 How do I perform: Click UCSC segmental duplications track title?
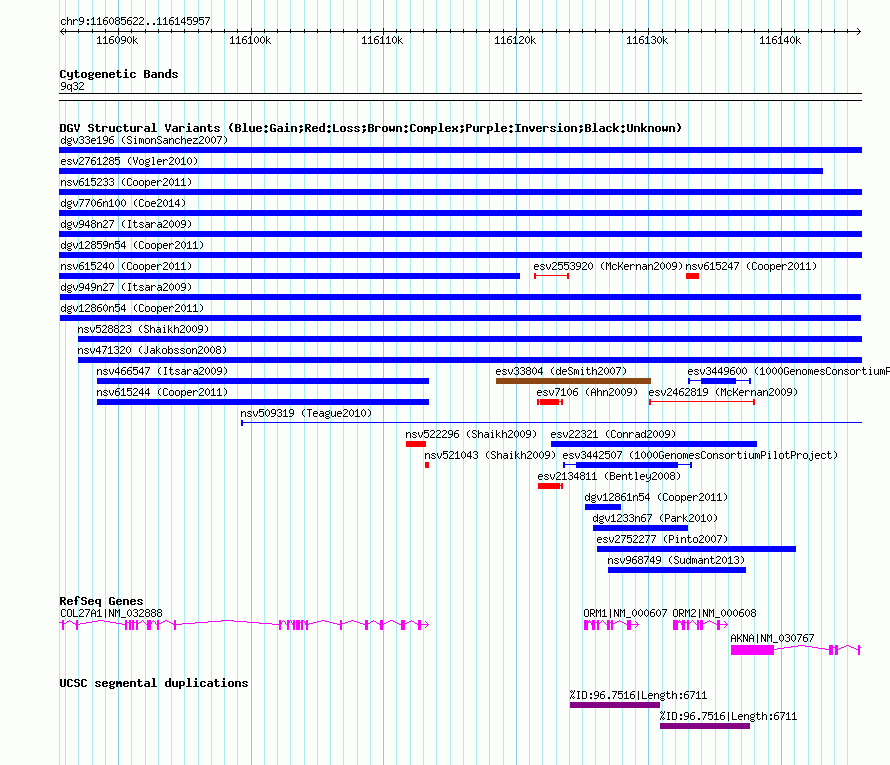click(x=154, y=683)
